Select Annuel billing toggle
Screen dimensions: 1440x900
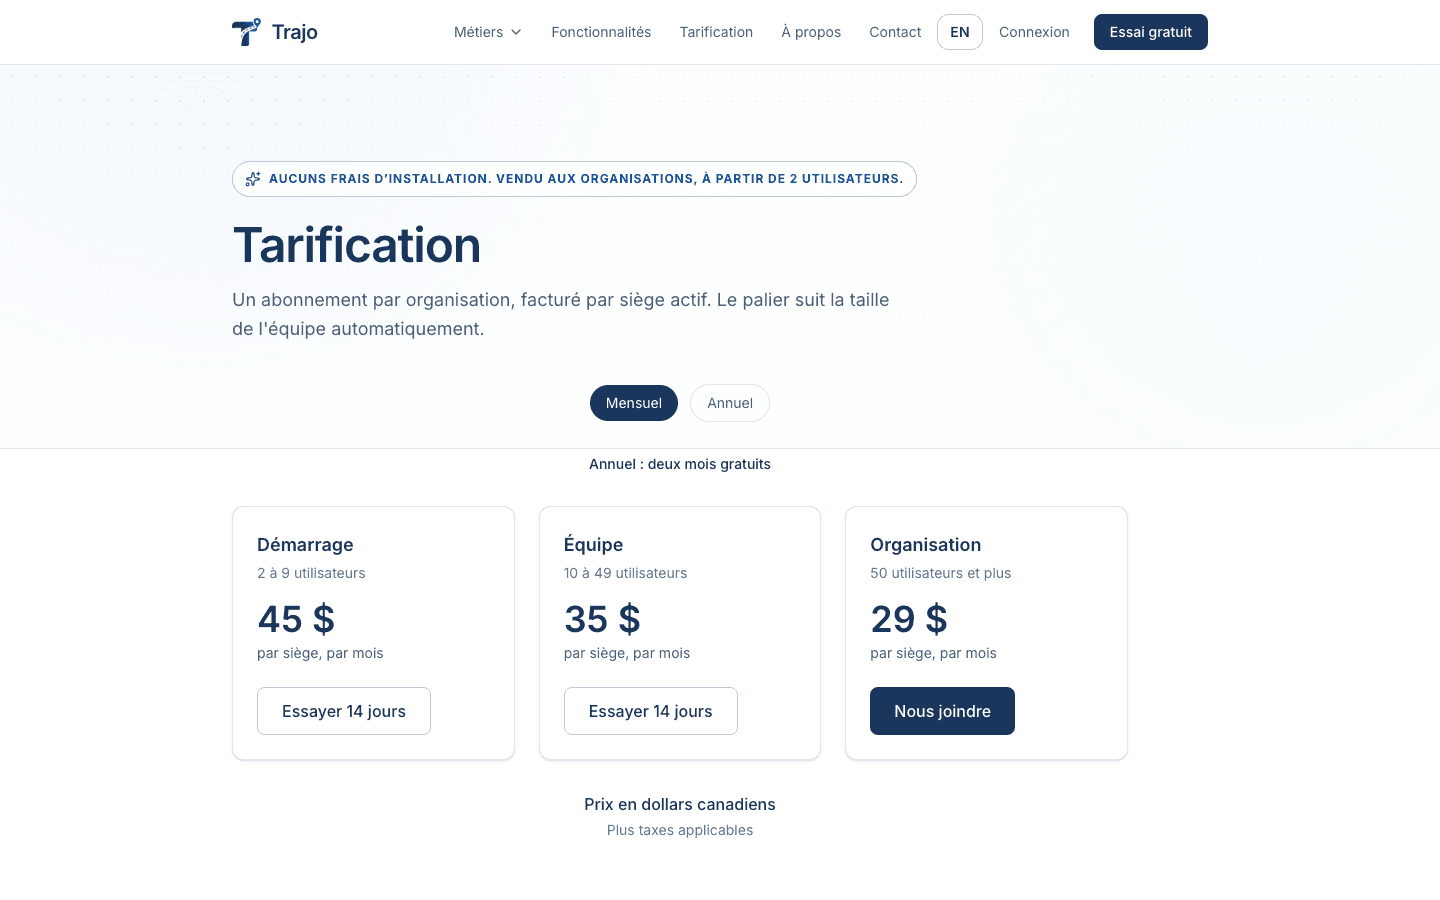point(730,403)
